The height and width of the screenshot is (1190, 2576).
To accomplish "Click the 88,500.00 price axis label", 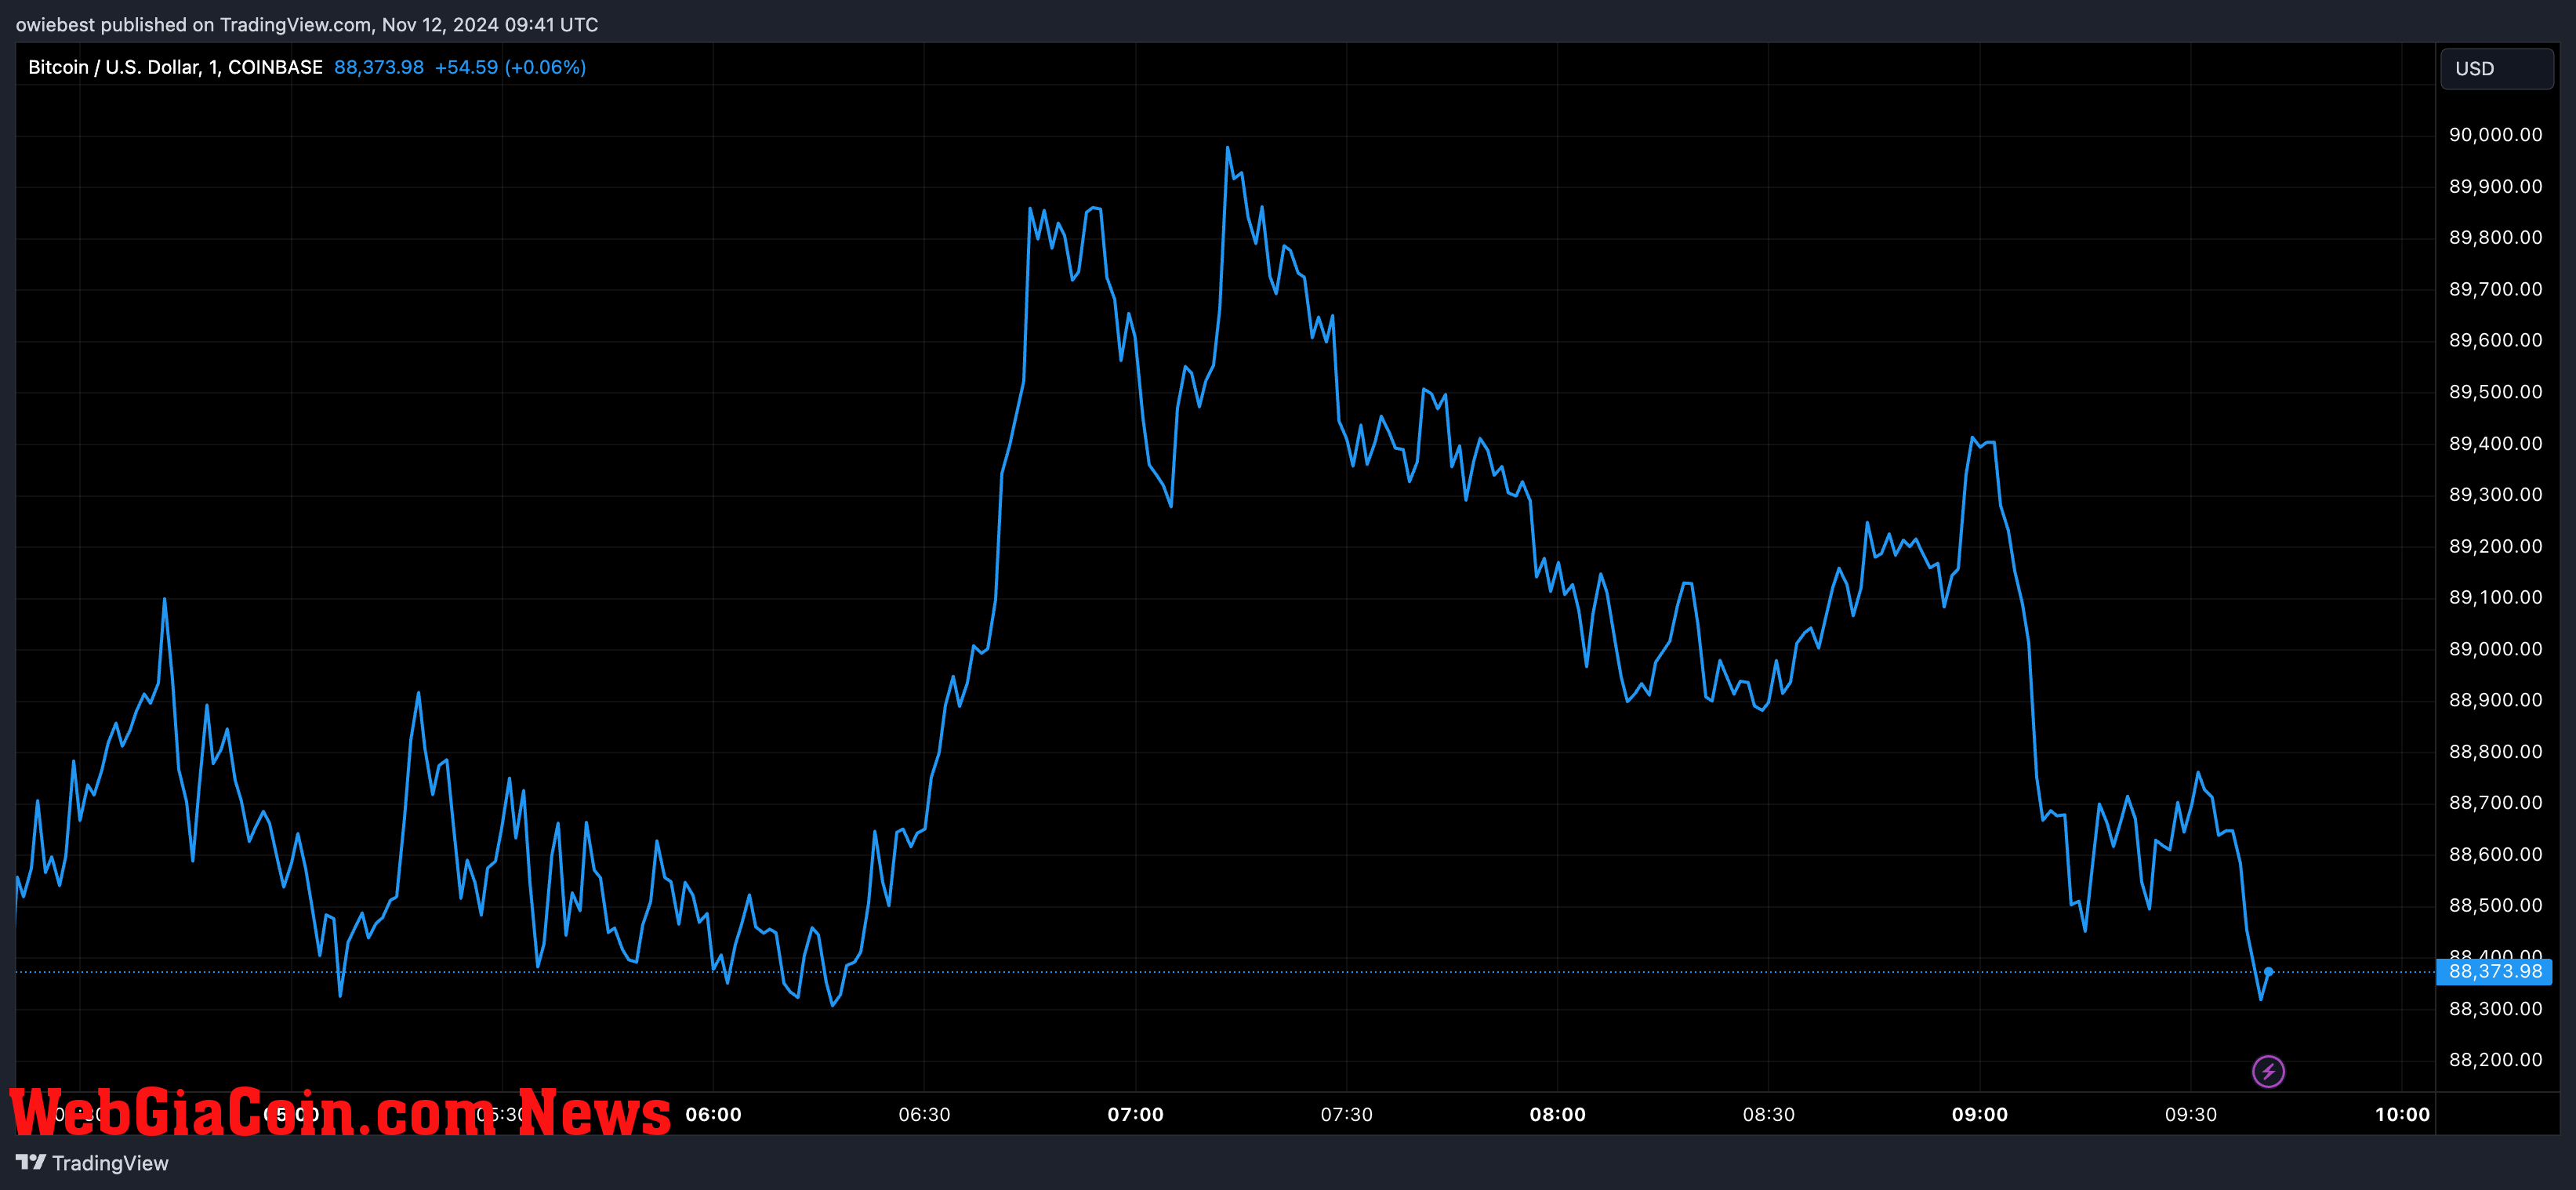I will (x=2495, y=906).
